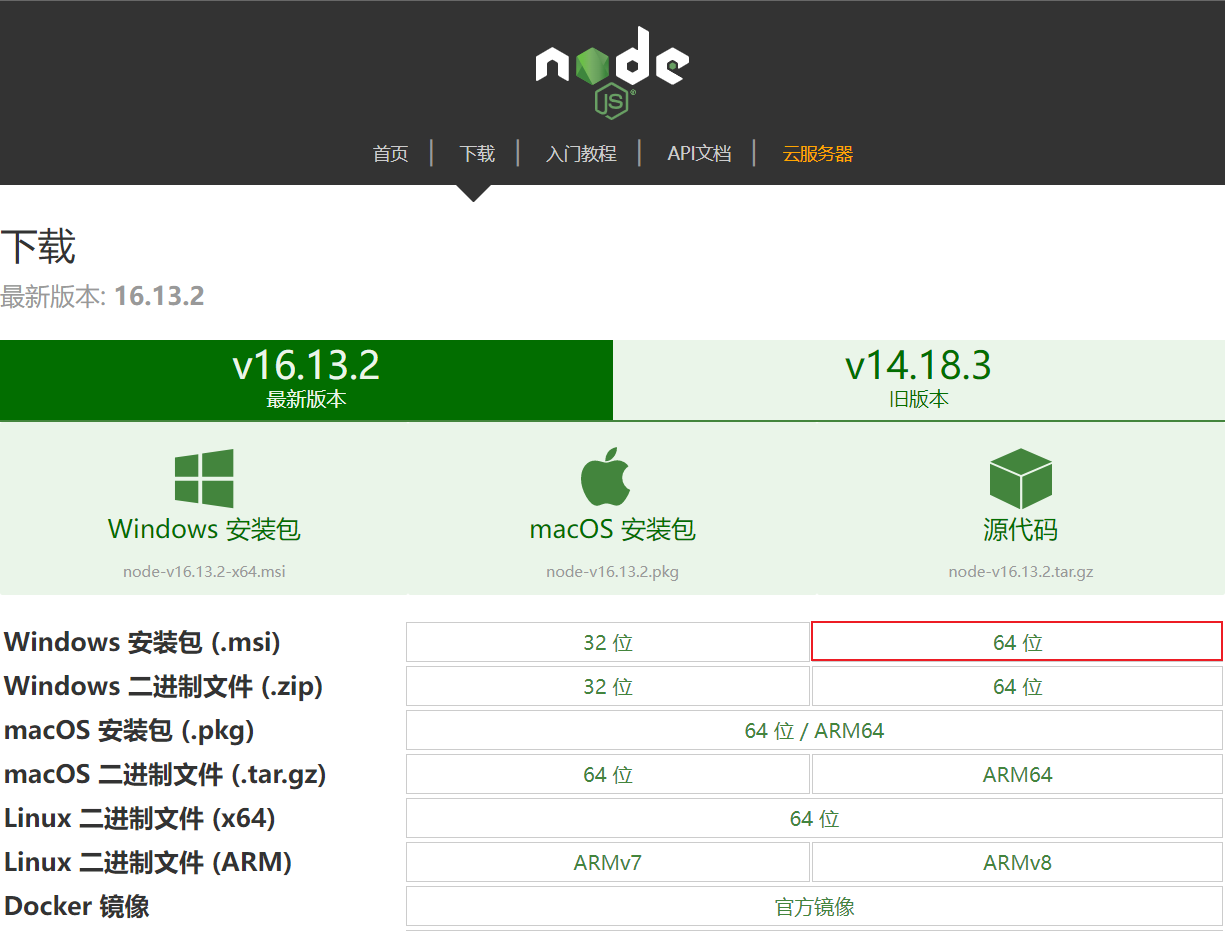The image size is (1225, 931).
Task: Click the macOS 二进制文件 (.tar.gz) row label
Action: (x=165, y=774)
